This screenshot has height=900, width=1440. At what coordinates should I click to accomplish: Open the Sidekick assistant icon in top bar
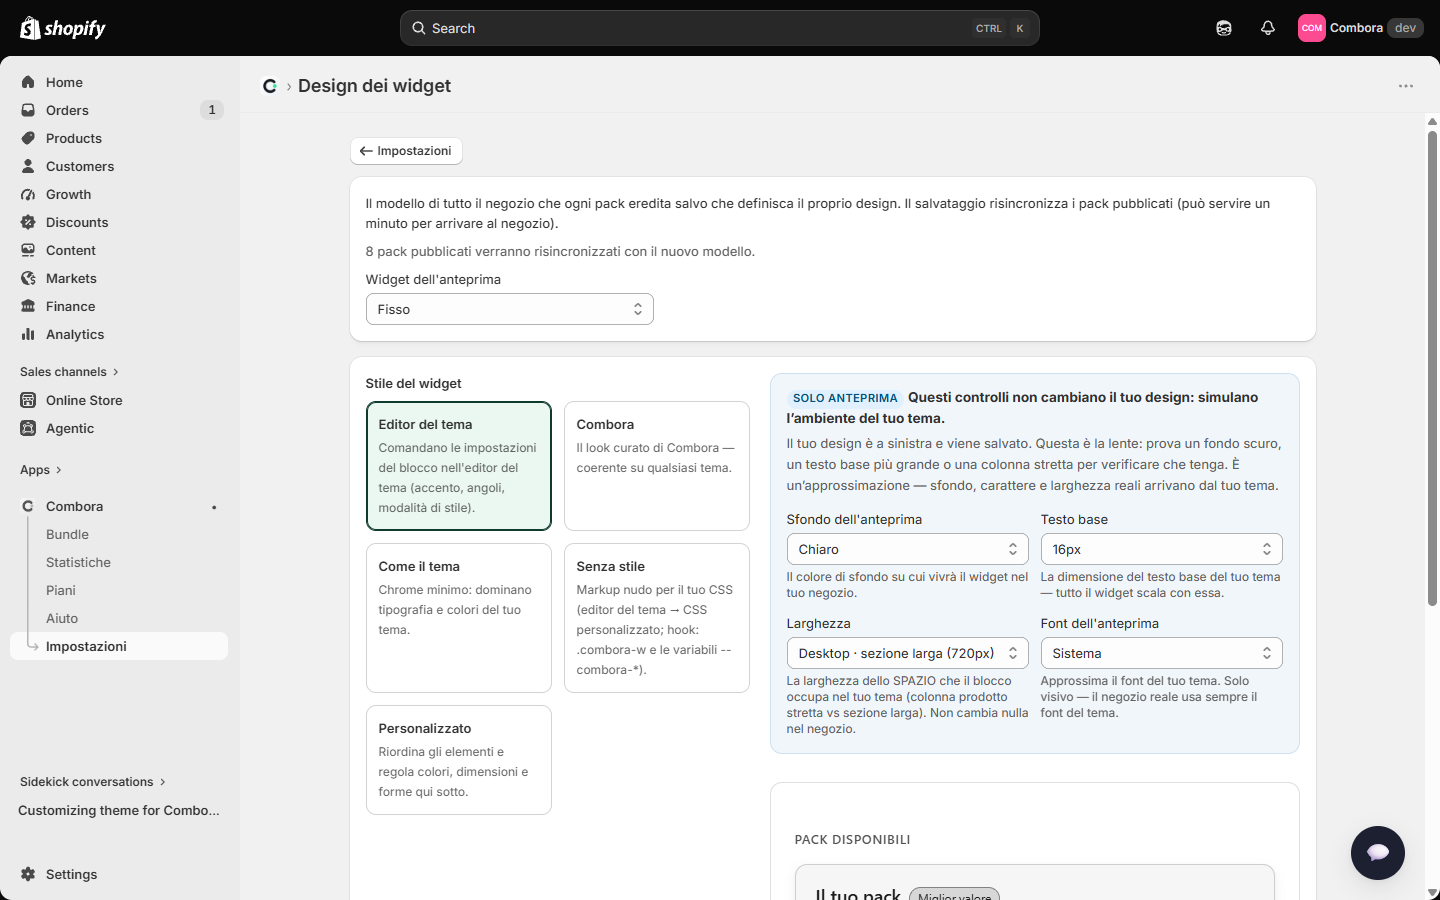[x=1224, y=28]
